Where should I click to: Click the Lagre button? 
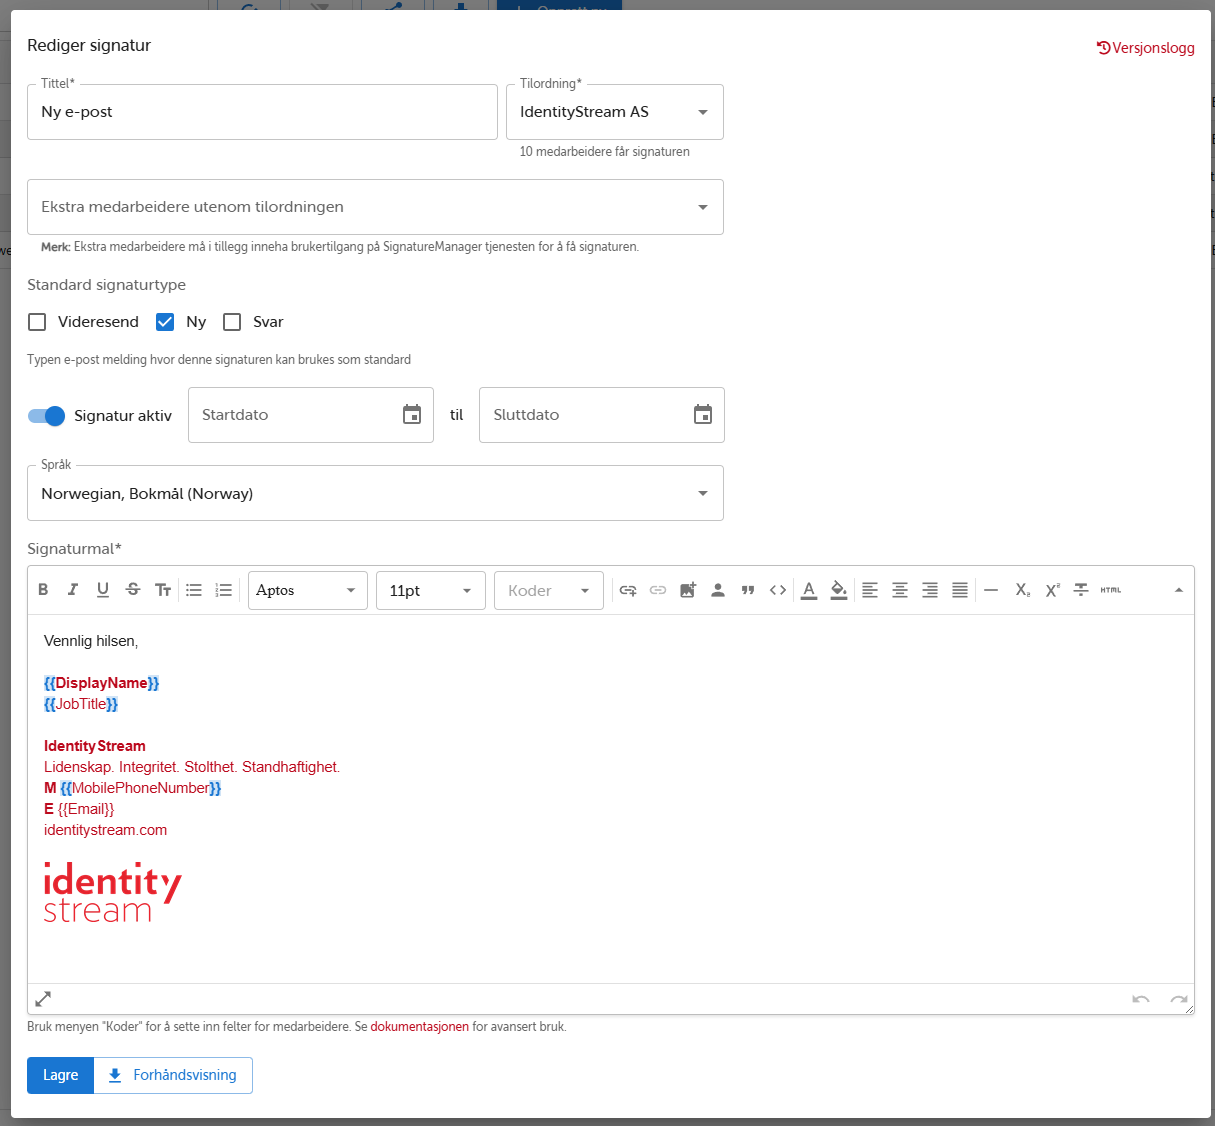[x=60, y=1075]
